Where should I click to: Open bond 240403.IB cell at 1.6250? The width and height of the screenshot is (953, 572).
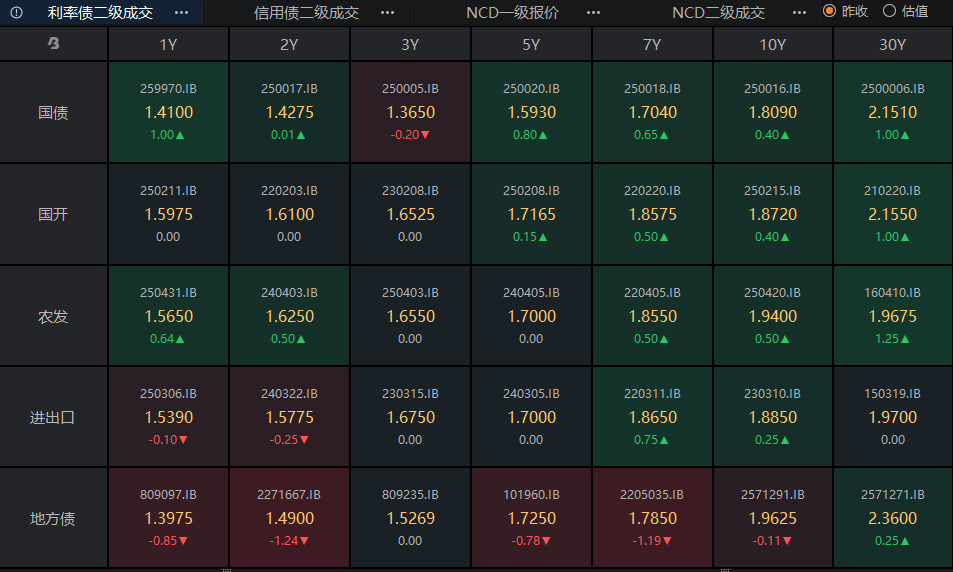(289, 316)
